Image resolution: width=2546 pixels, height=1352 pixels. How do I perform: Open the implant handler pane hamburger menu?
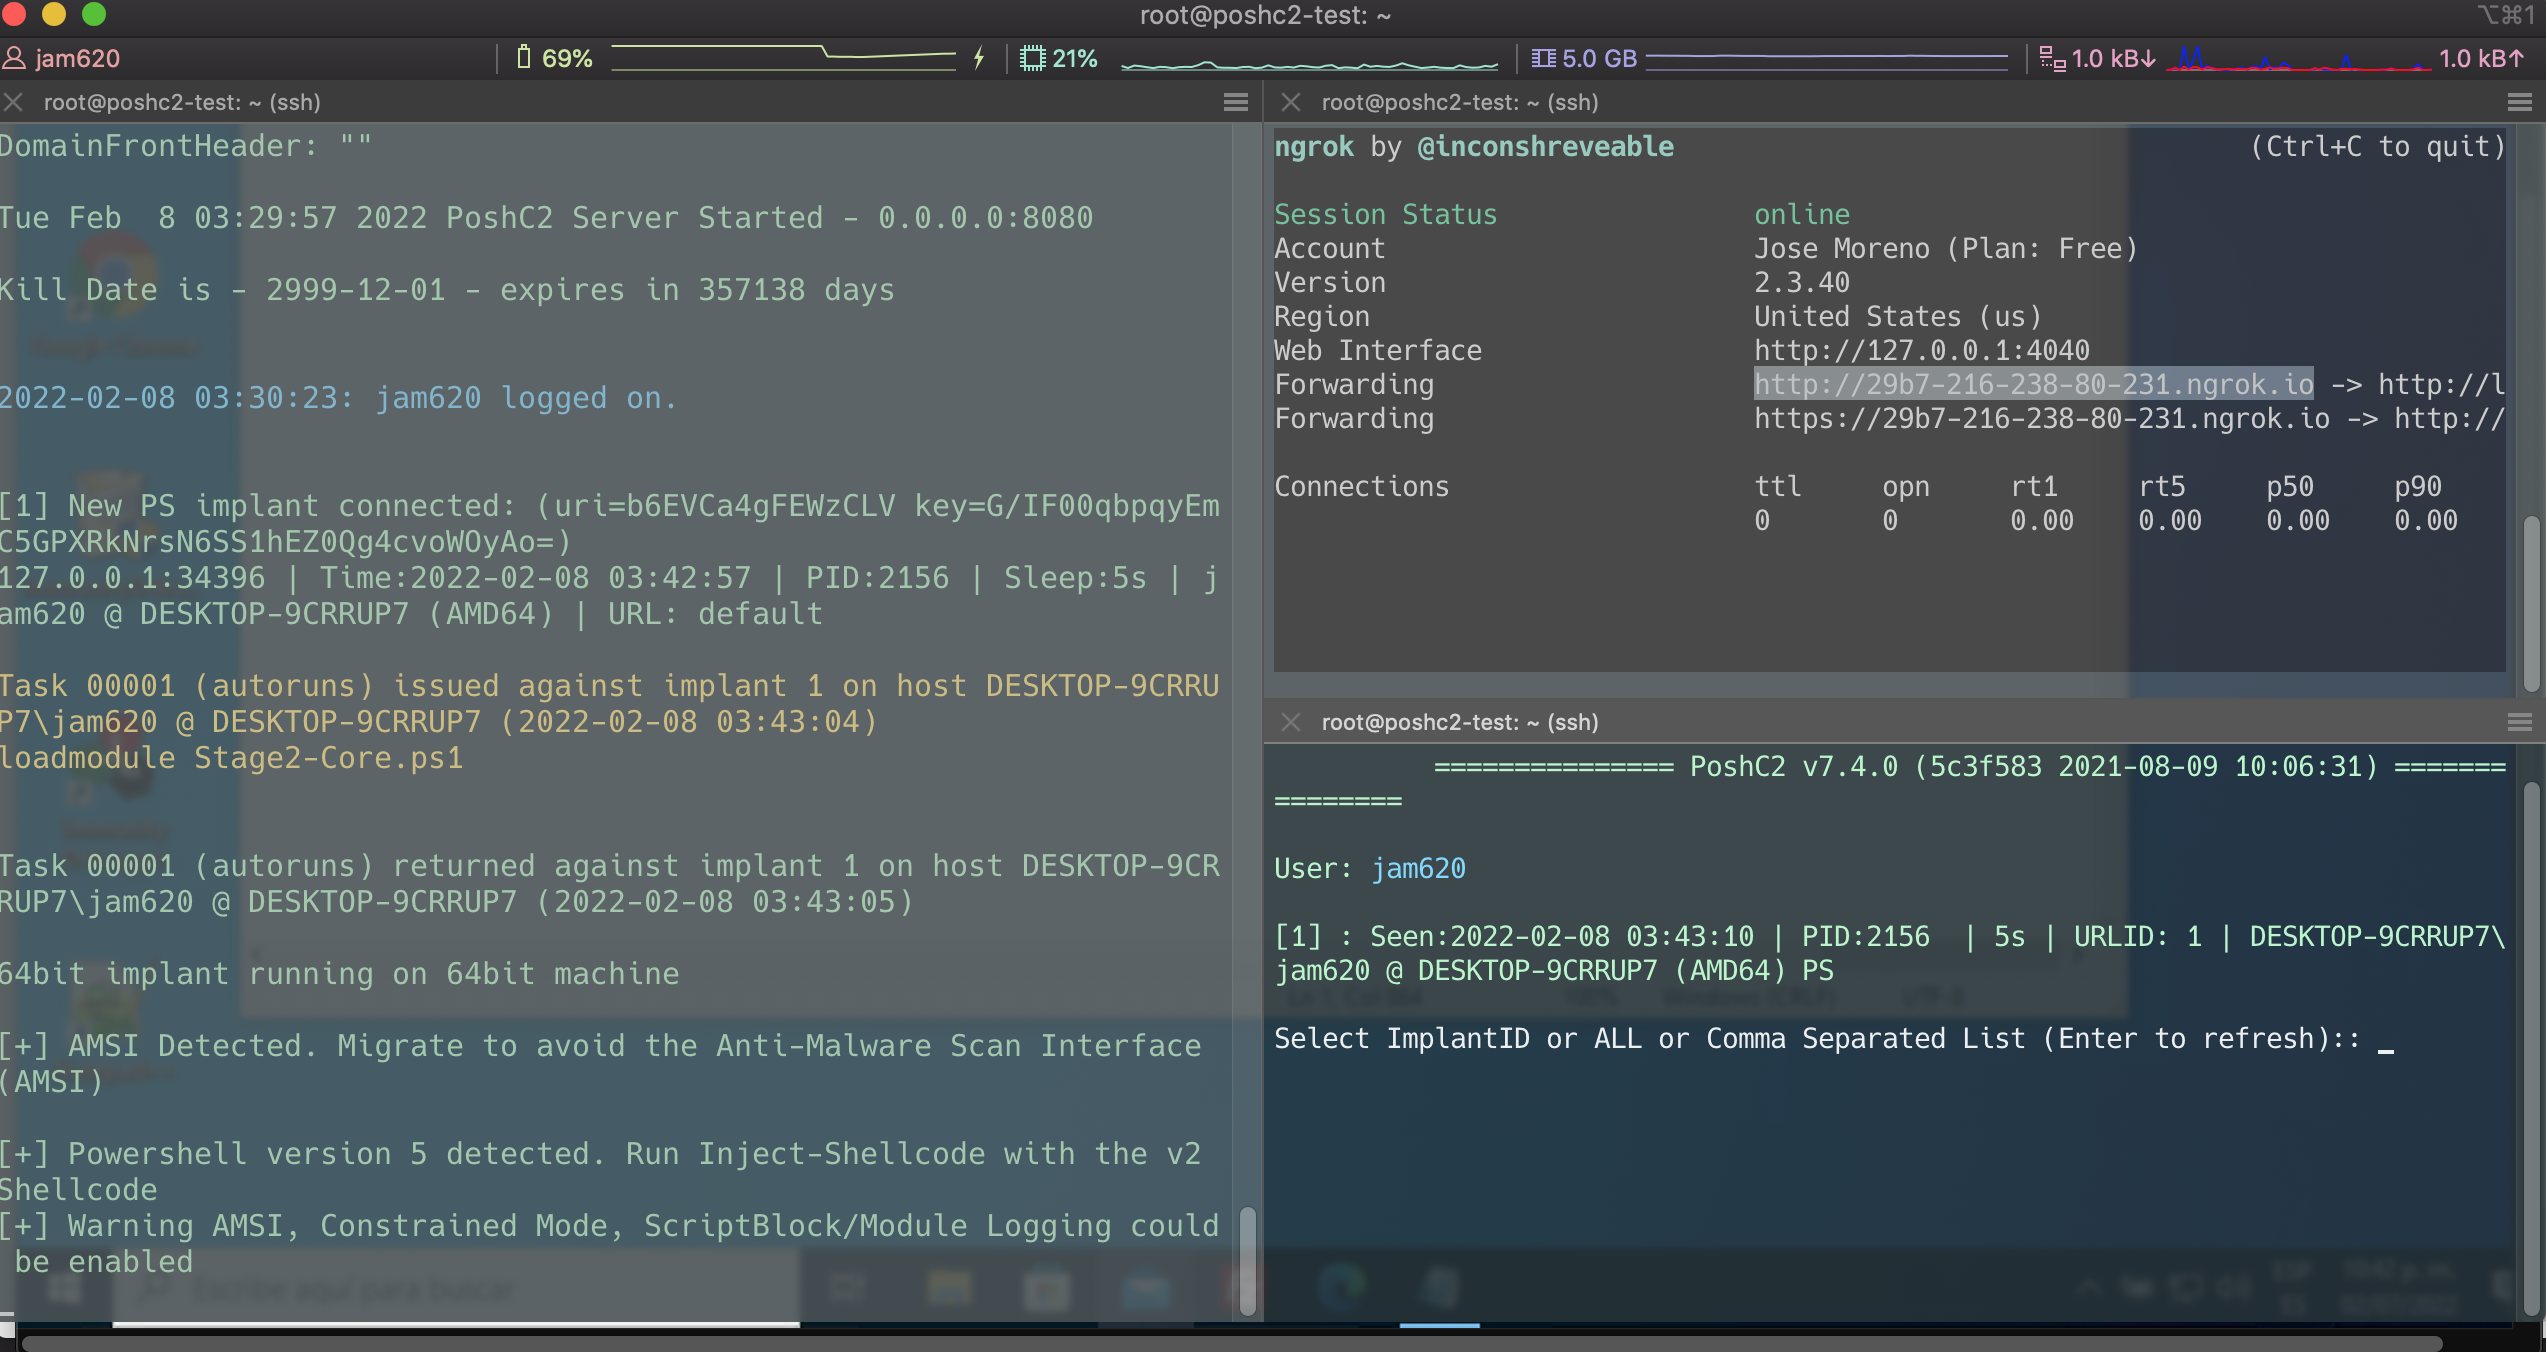pos(2520,722)
